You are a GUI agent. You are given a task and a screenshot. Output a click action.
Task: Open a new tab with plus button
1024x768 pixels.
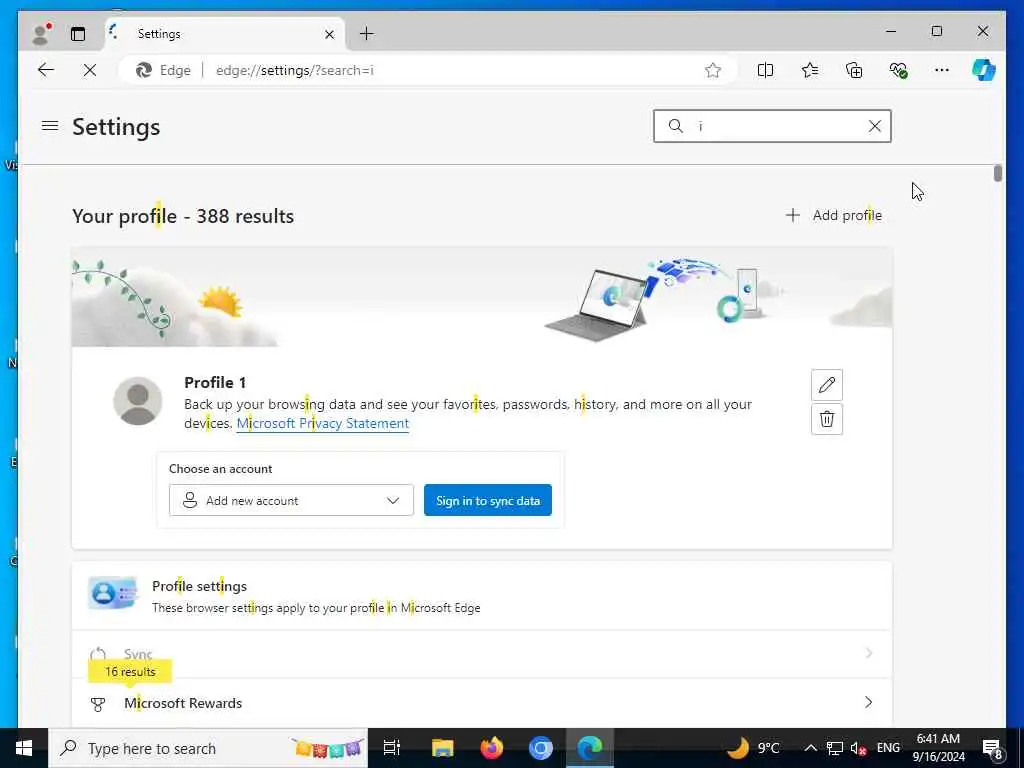tap(367, 33)
